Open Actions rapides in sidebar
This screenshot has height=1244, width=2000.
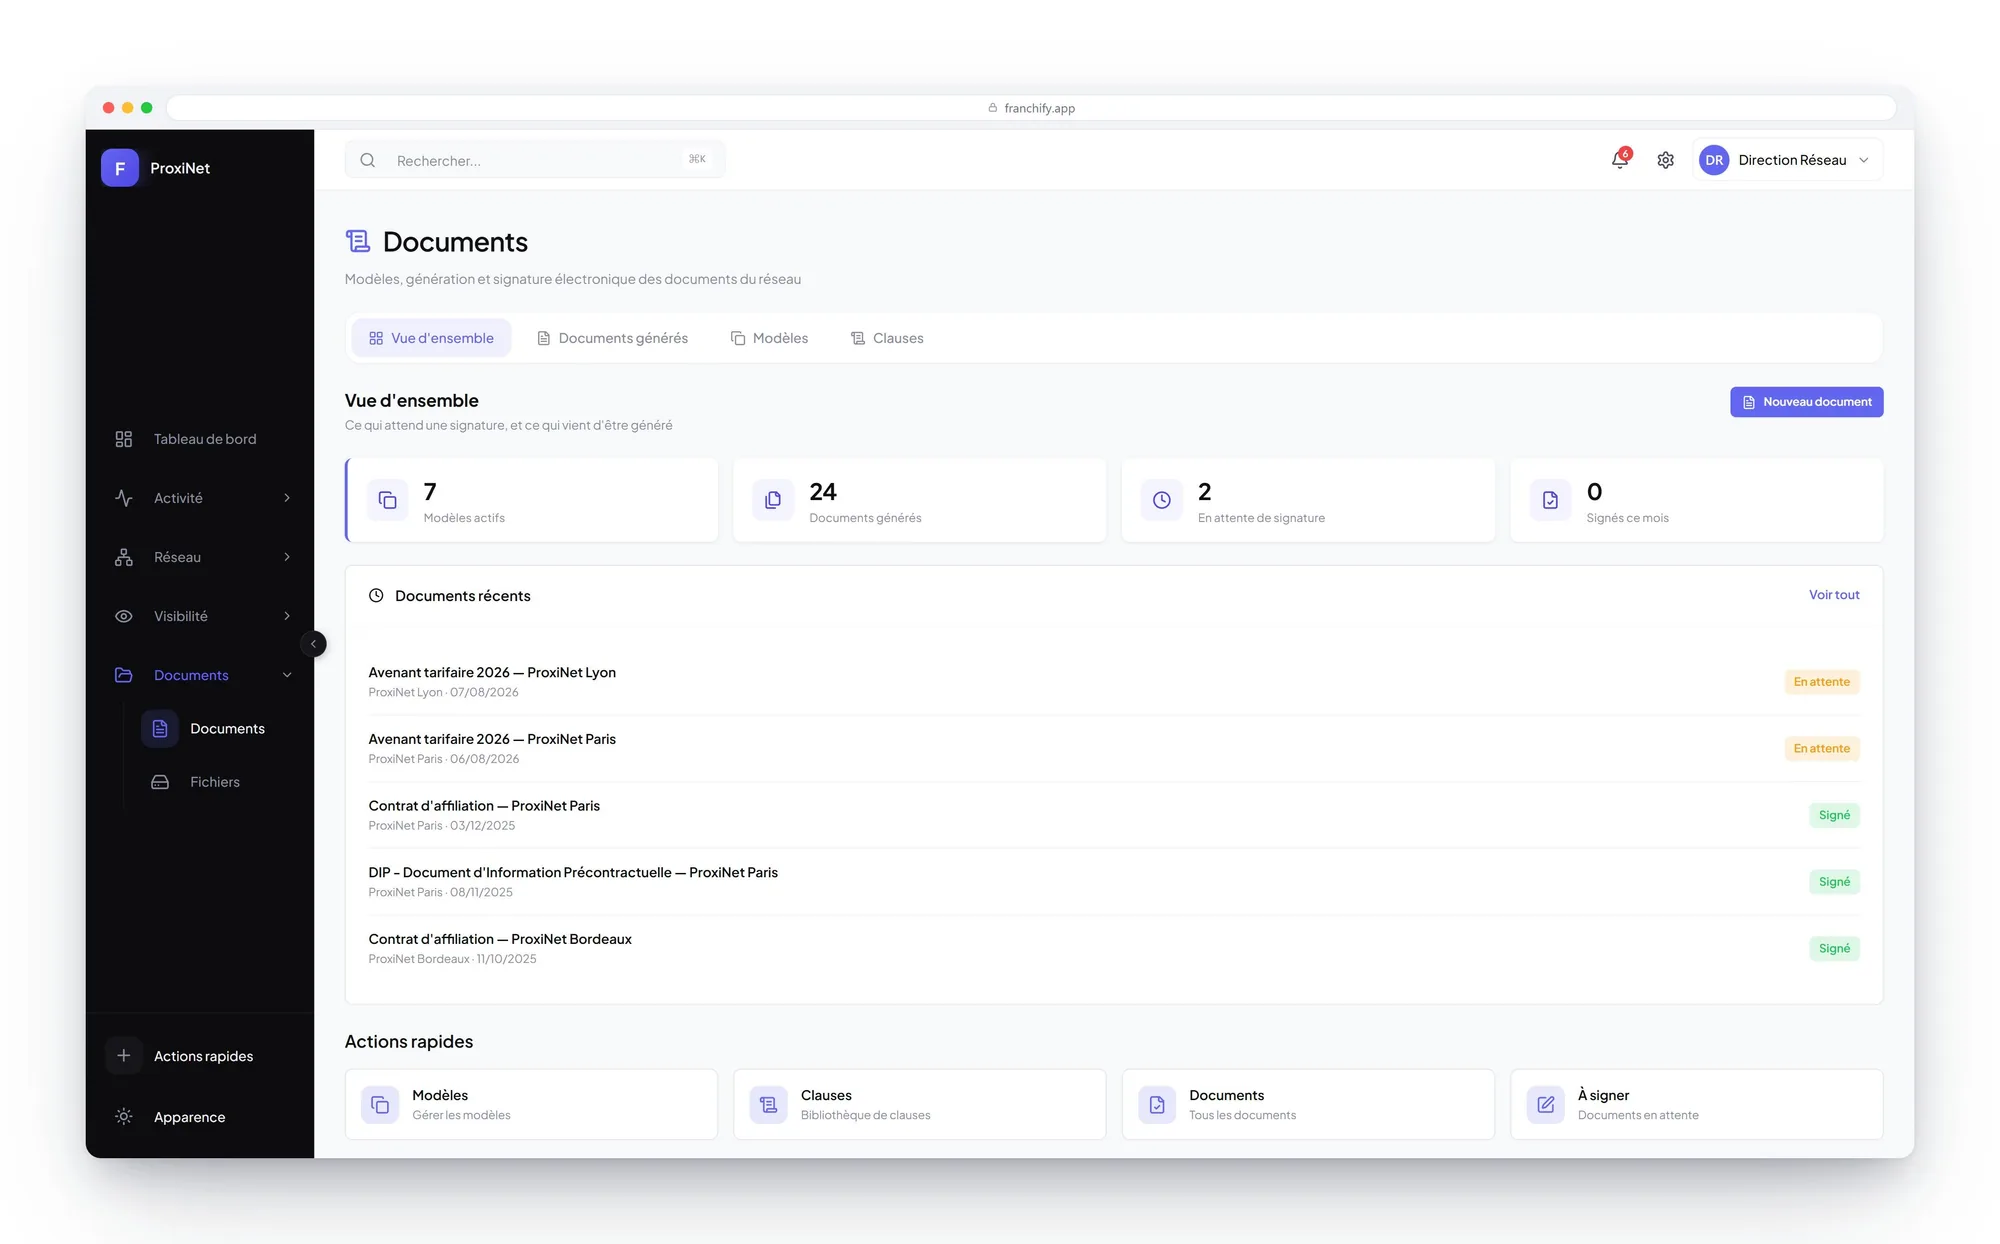click(200, 1056)
